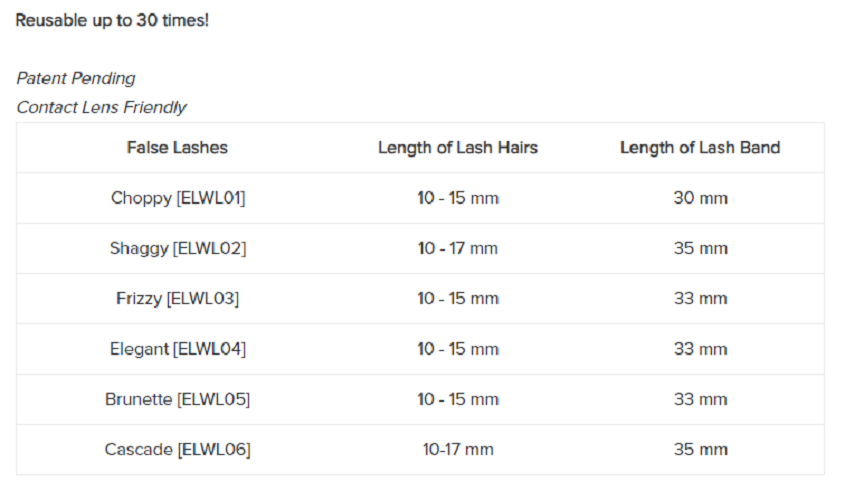Click Frizzy's 33 mm lash band value
The width and height of the screenshot is (845, 500).
(701, 298)
